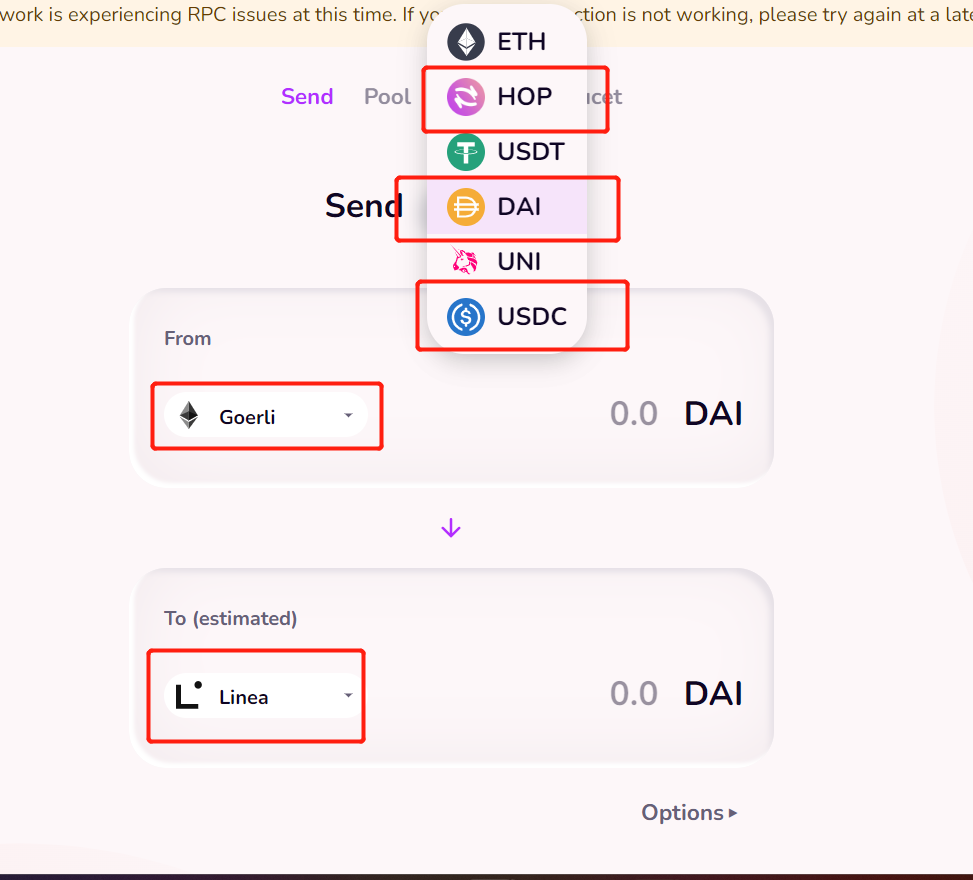The height and width of the screenshot is (880, 973).
Task: Expand the Options section
Action: [x=689, y=813]
